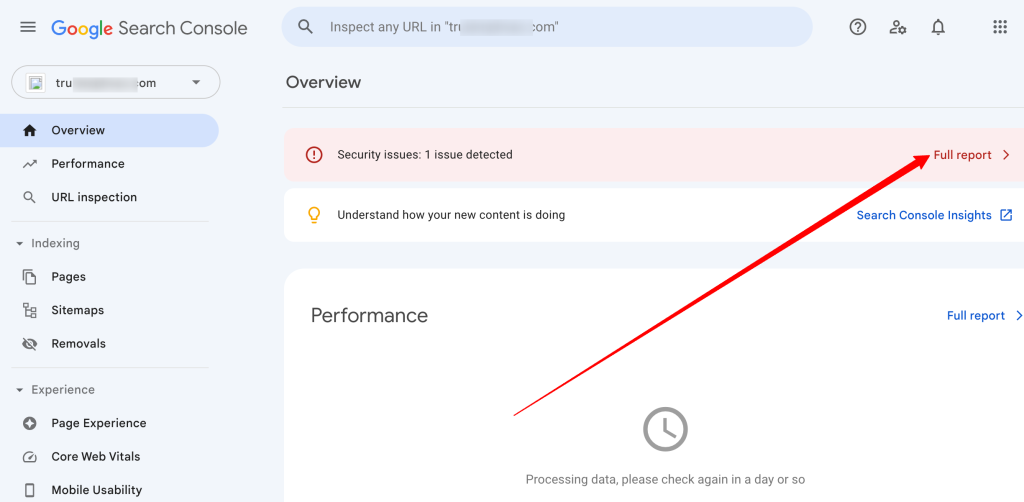
Task: Click the URL inspection magnifier icon
Action: (29, 197)
